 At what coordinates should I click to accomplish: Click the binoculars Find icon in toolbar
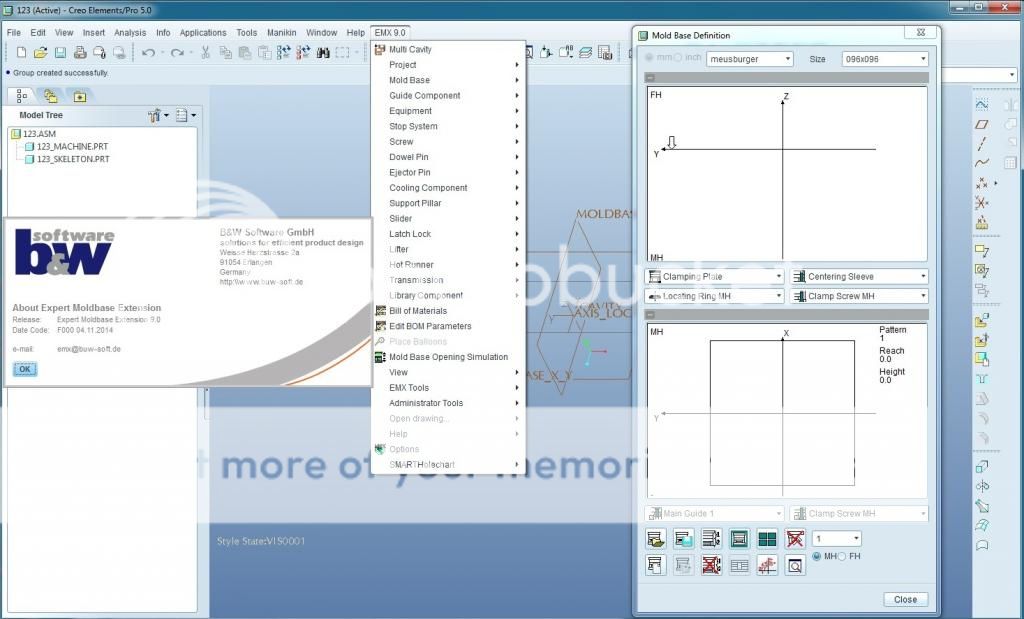pos(323,52)
